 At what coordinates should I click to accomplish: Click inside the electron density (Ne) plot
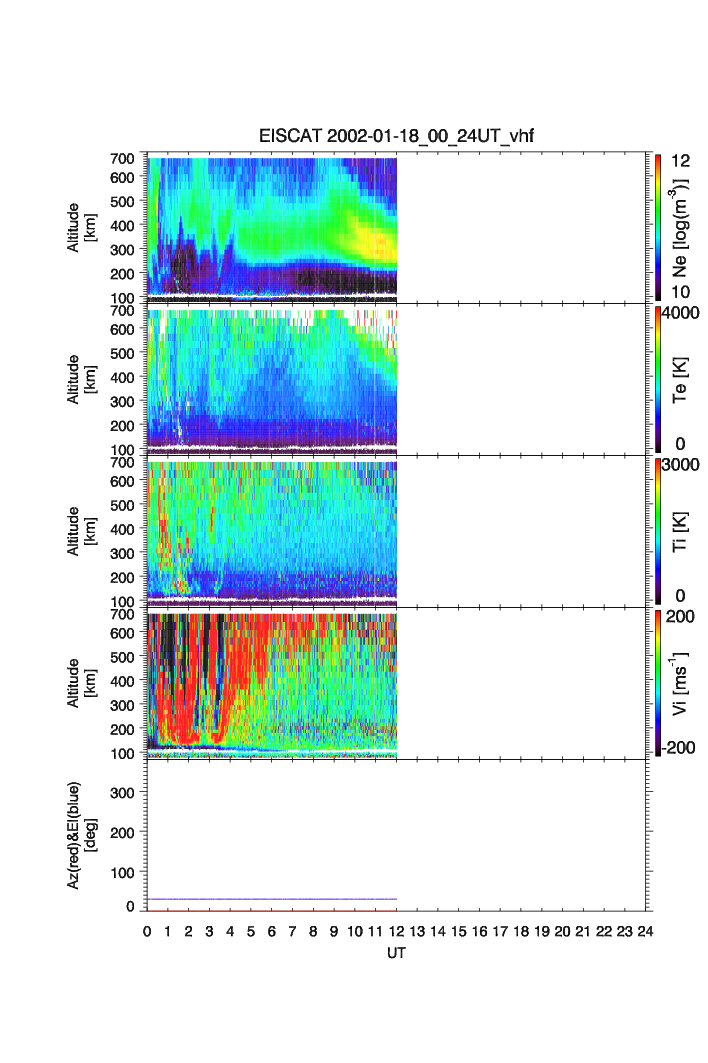[272, 226]
